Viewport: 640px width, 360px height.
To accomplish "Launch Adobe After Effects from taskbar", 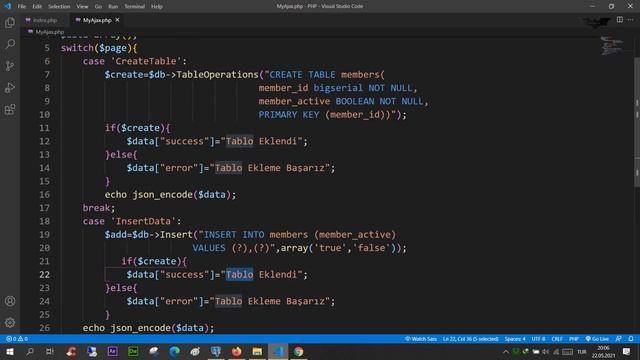I will [112, 351].
